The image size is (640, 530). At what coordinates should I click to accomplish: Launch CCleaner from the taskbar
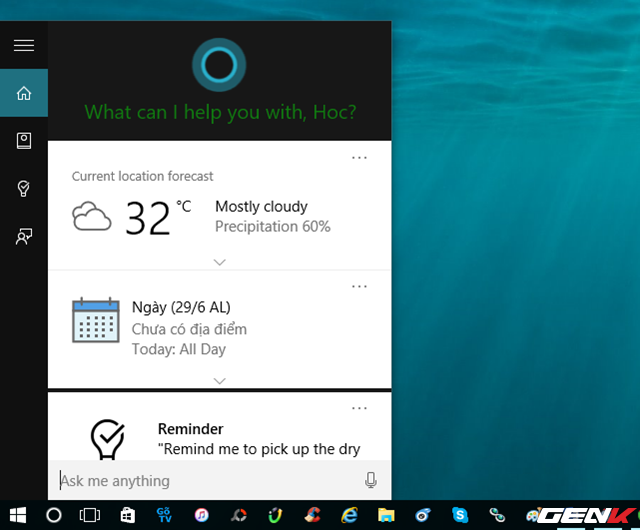pos(312,515)
